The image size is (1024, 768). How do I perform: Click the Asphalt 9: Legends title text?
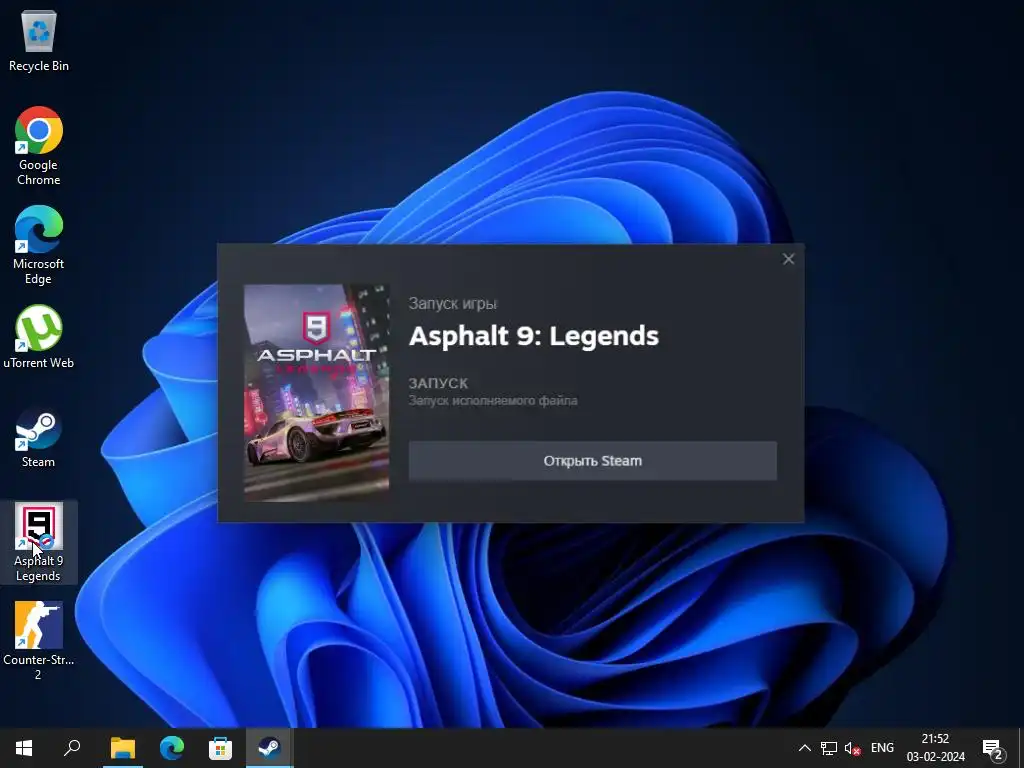point(534,336)
